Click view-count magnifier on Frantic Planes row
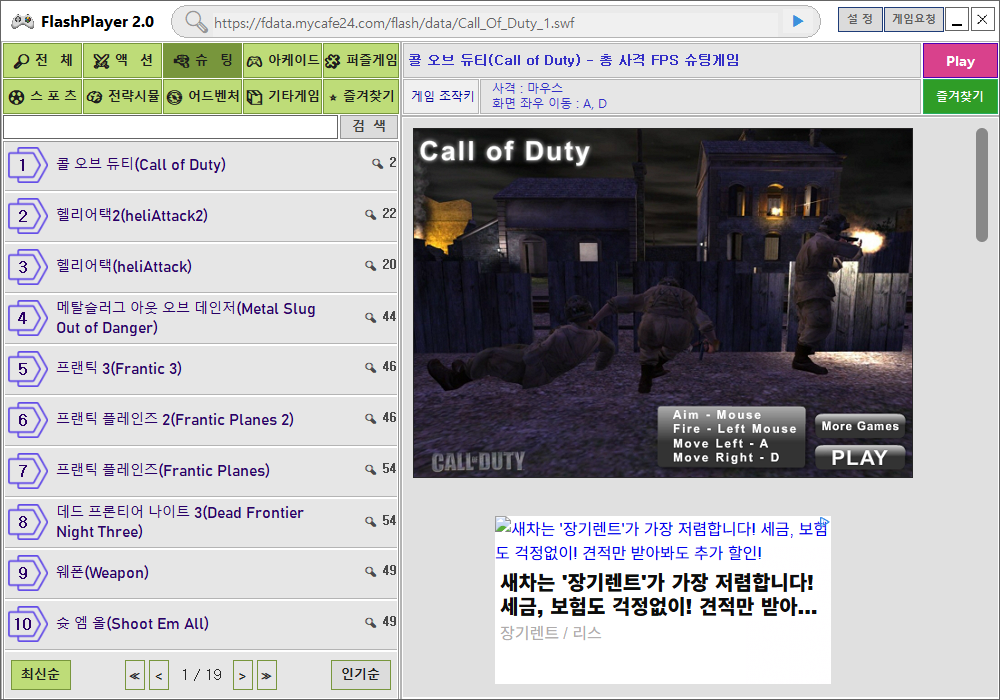 pos(370,469)
